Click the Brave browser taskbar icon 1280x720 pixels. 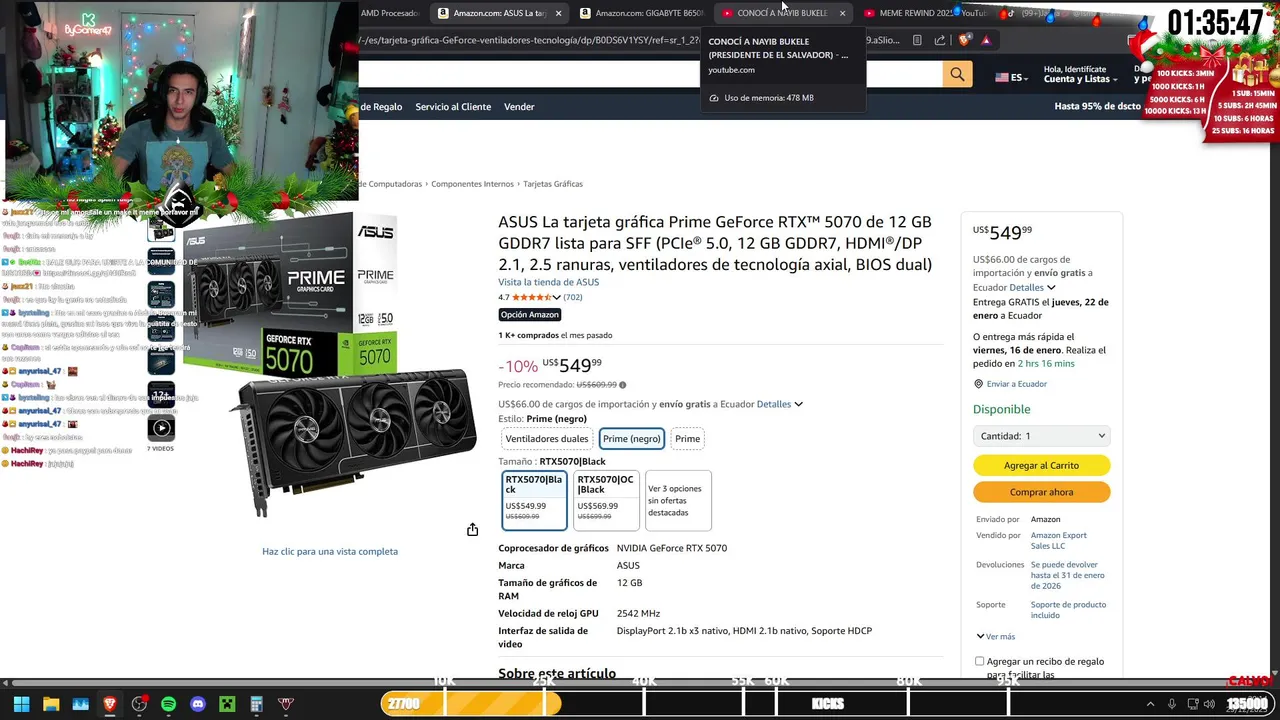point(109,704)
